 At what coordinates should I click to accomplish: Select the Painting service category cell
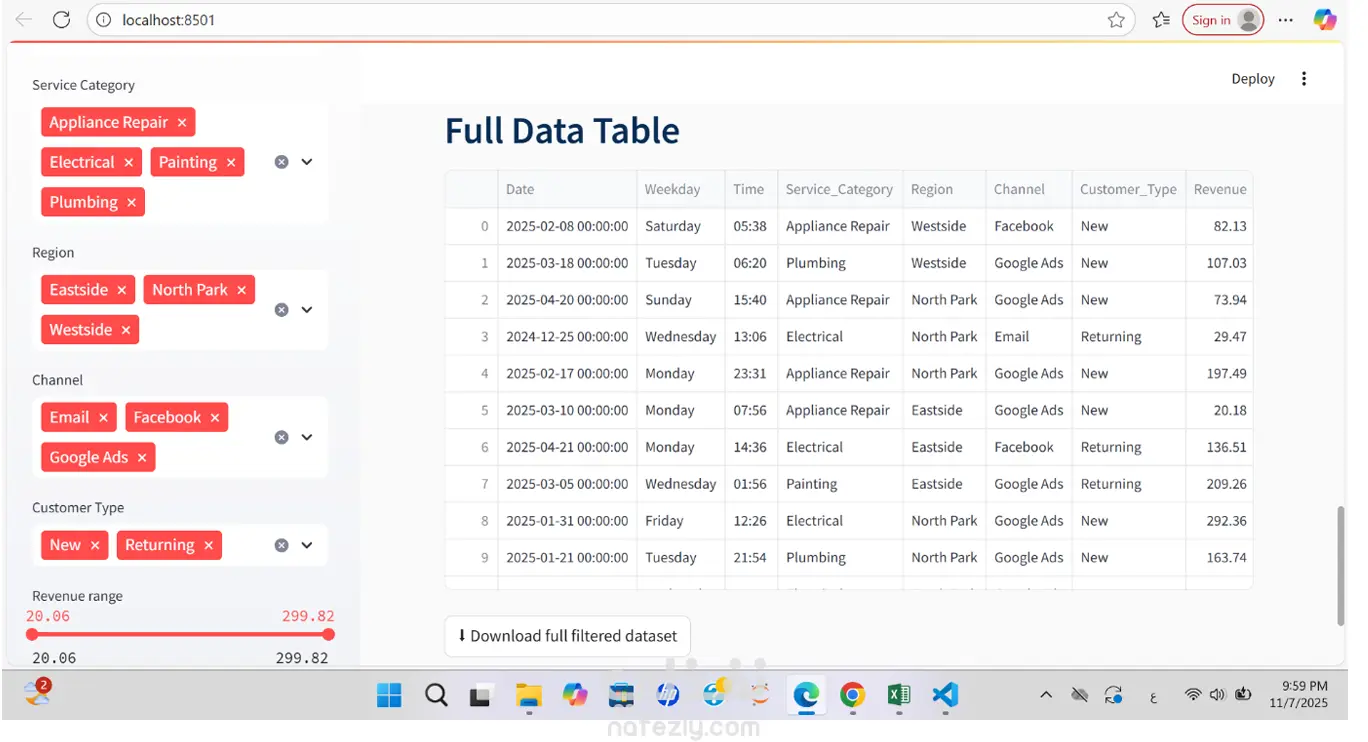[840, 484]
